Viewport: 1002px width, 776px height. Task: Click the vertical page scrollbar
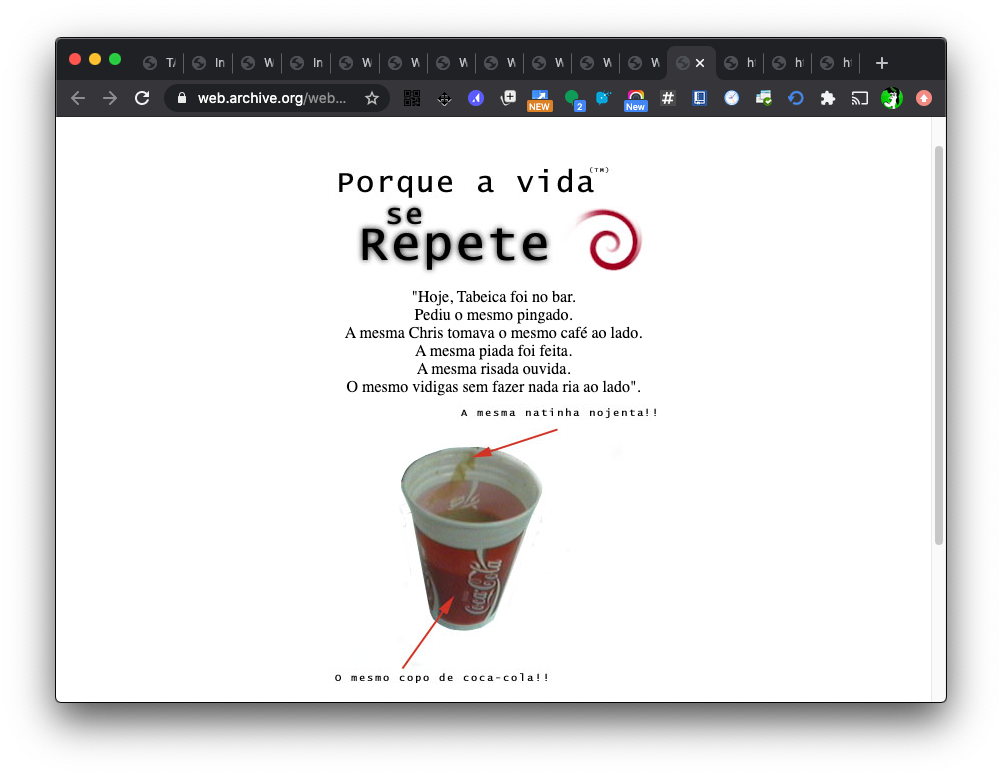click(x=938, y=345)
